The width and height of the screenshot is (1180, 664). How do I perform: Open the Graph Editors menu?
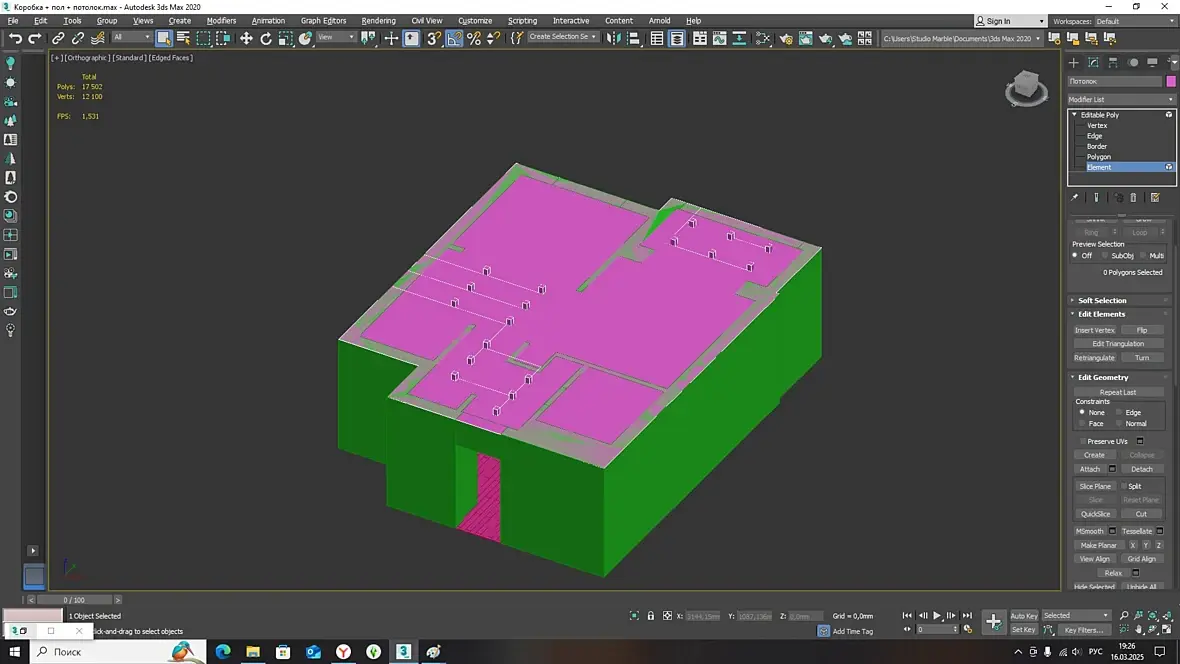323,20
